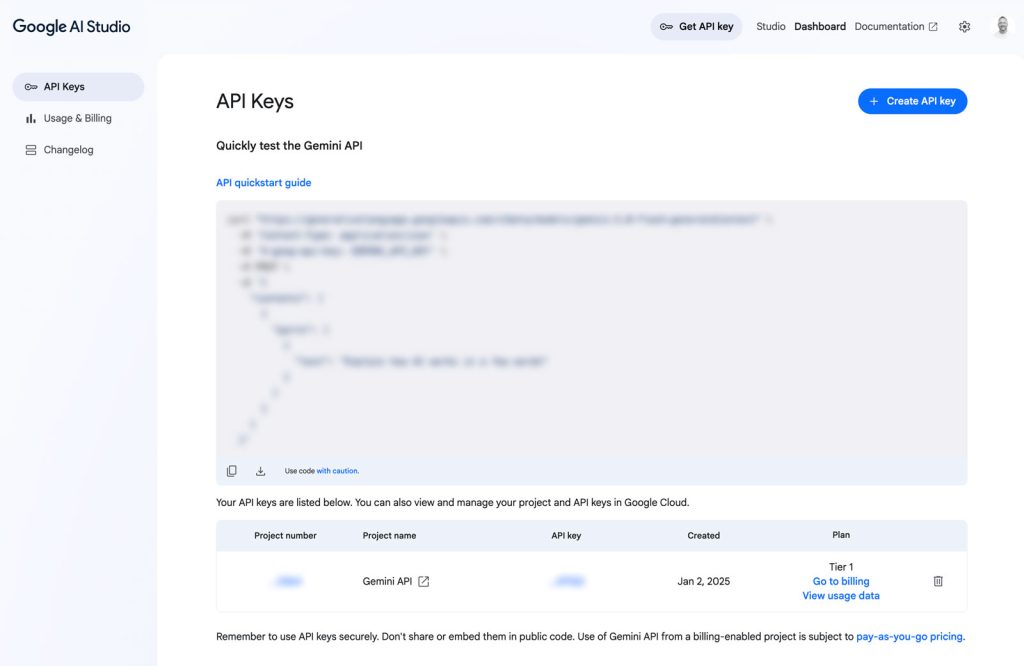
Task: Click the Project number column header
Action: (285, 535)
